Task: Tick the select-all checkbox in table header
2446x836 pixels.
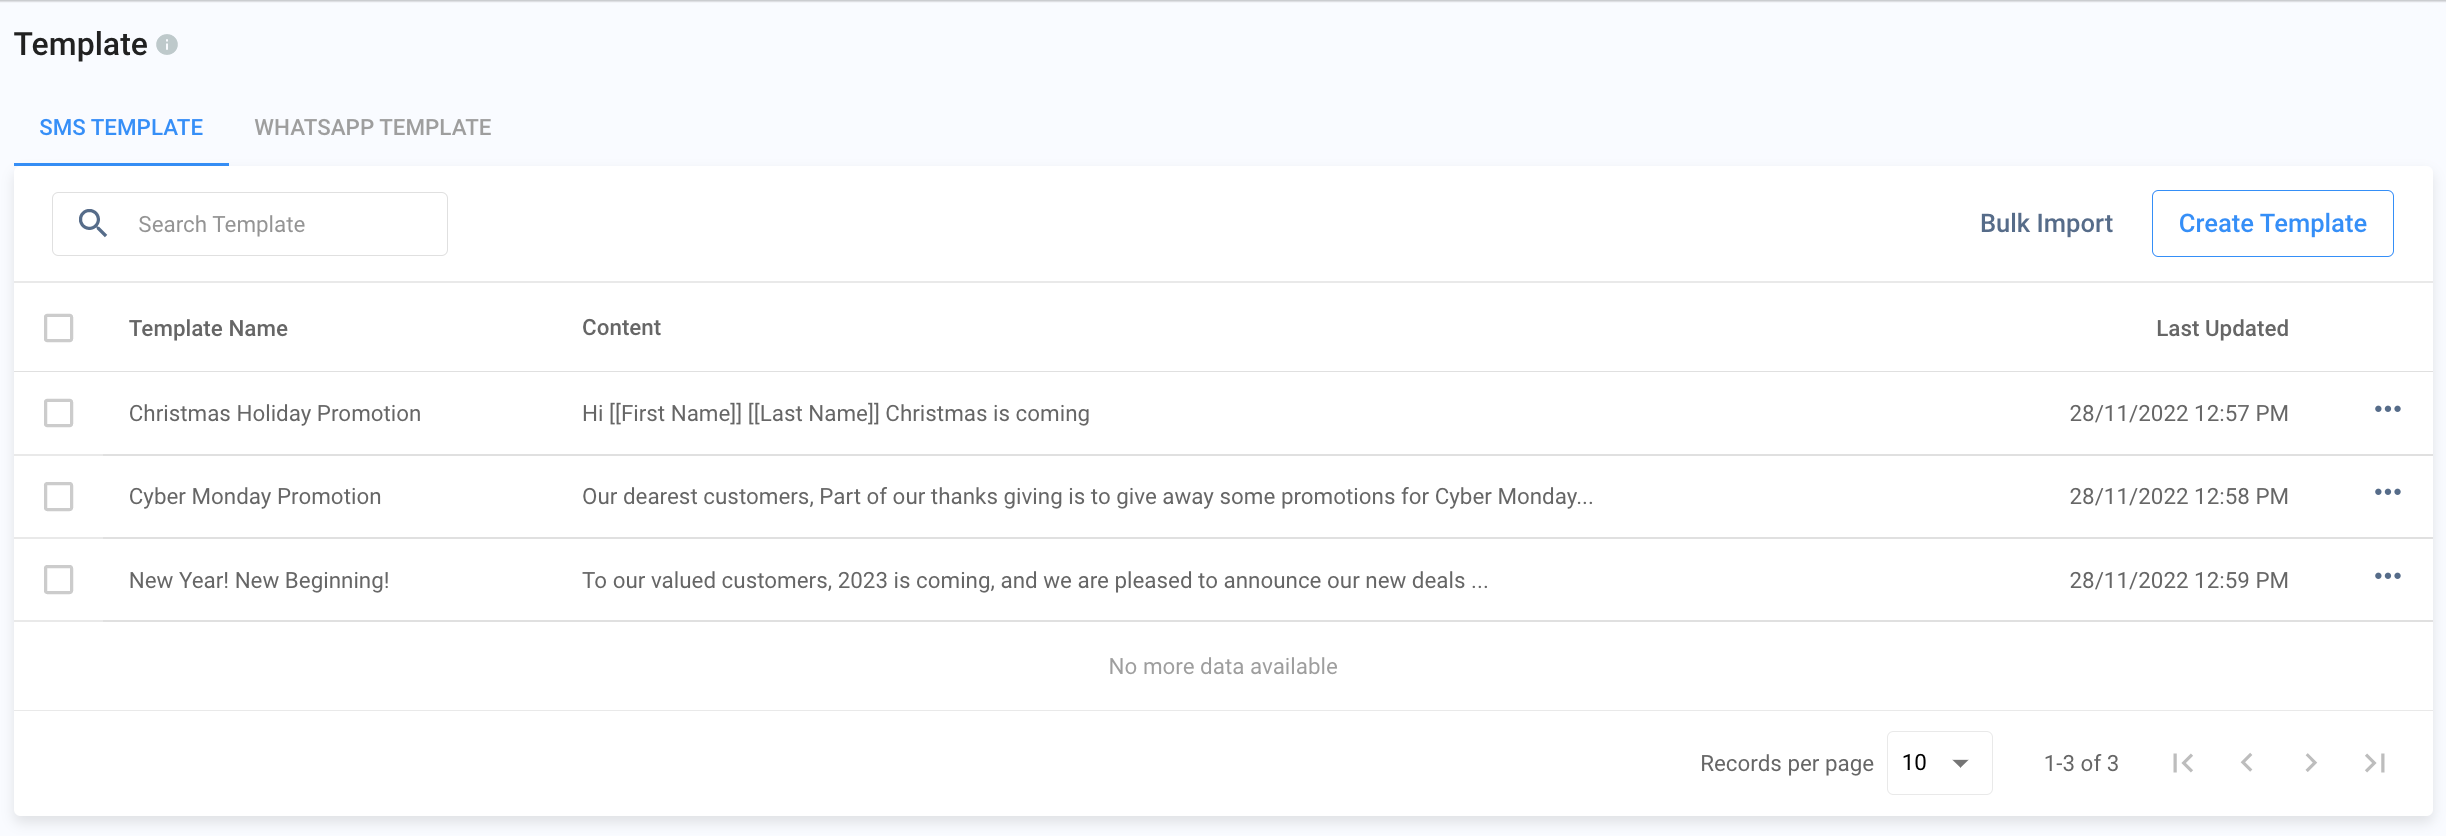Action: click(x=59, y=328)
